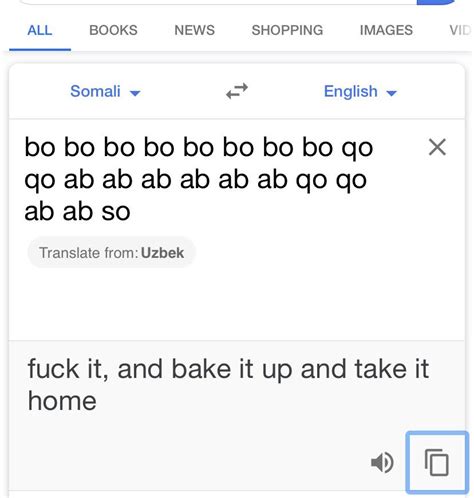Switch to the News tab
Viewport: 474px width, 498px height.
195,30
